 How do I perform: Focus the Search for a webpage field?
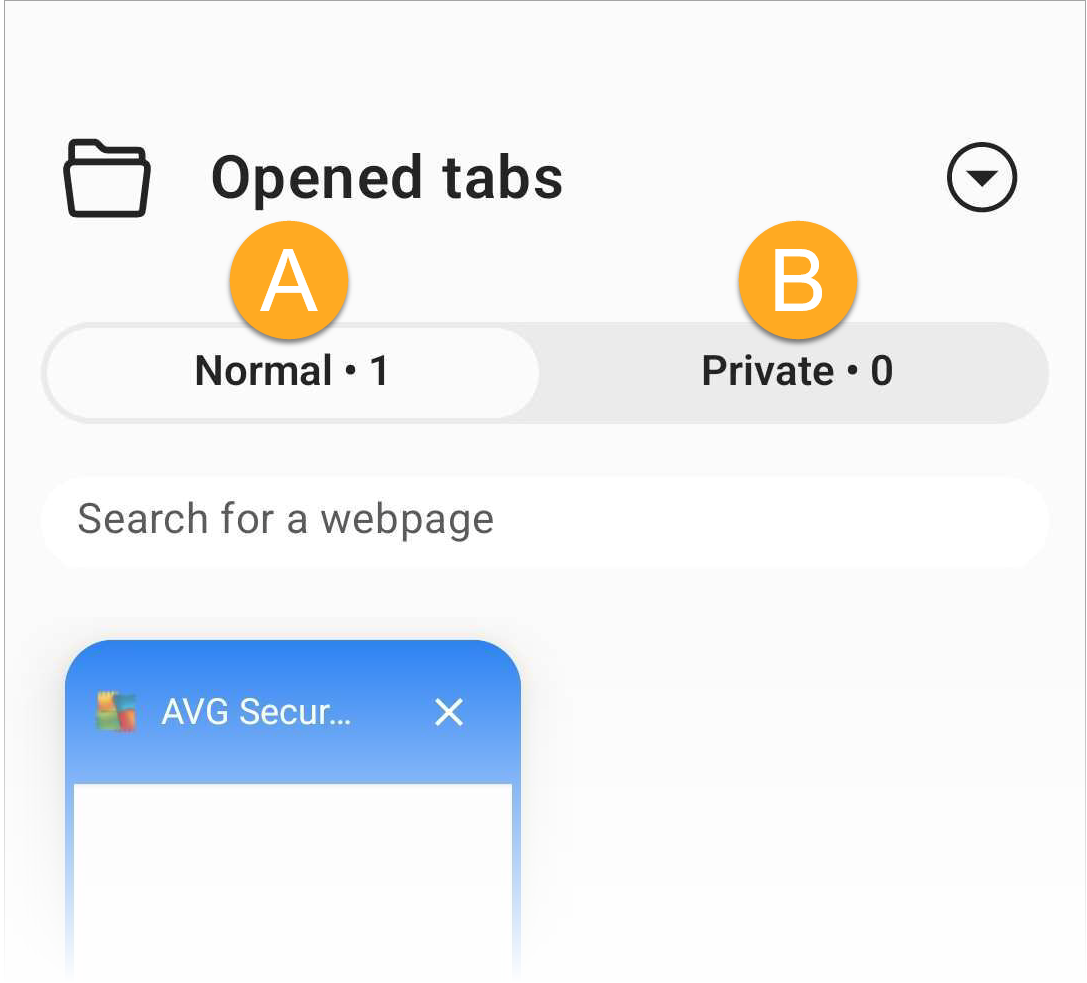point(544,520)
